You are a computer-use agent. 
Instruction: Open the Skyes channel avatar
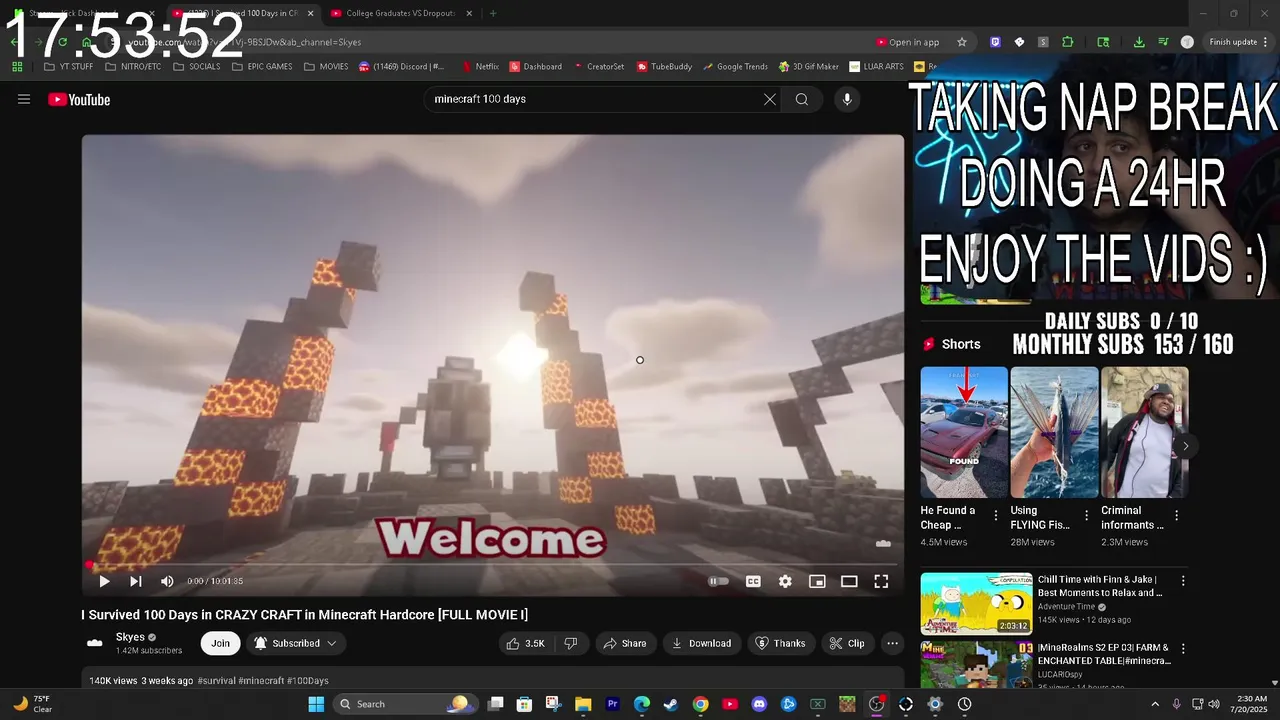pyautogui.click(x=95, y=643)
